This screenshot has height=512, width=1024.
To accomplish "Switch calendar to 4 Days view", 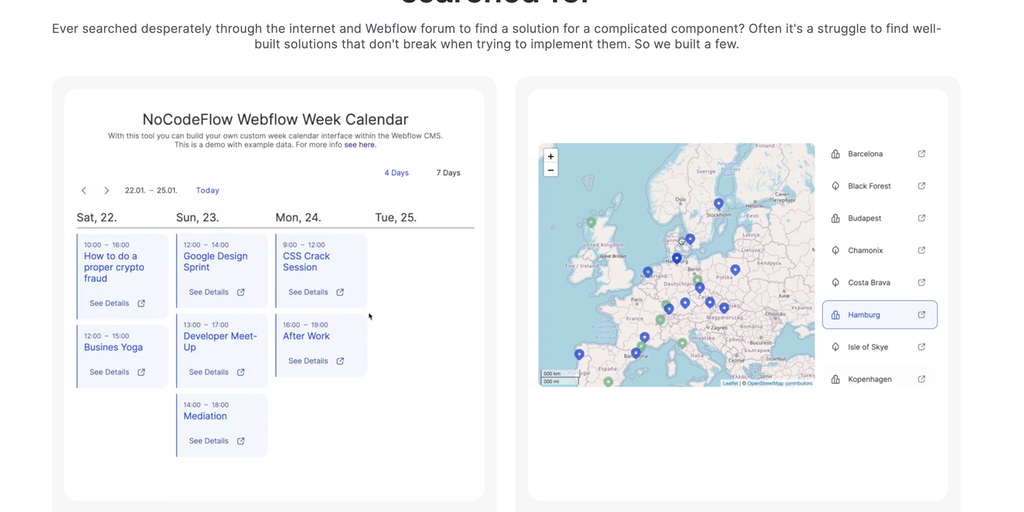I will (396, 173).
